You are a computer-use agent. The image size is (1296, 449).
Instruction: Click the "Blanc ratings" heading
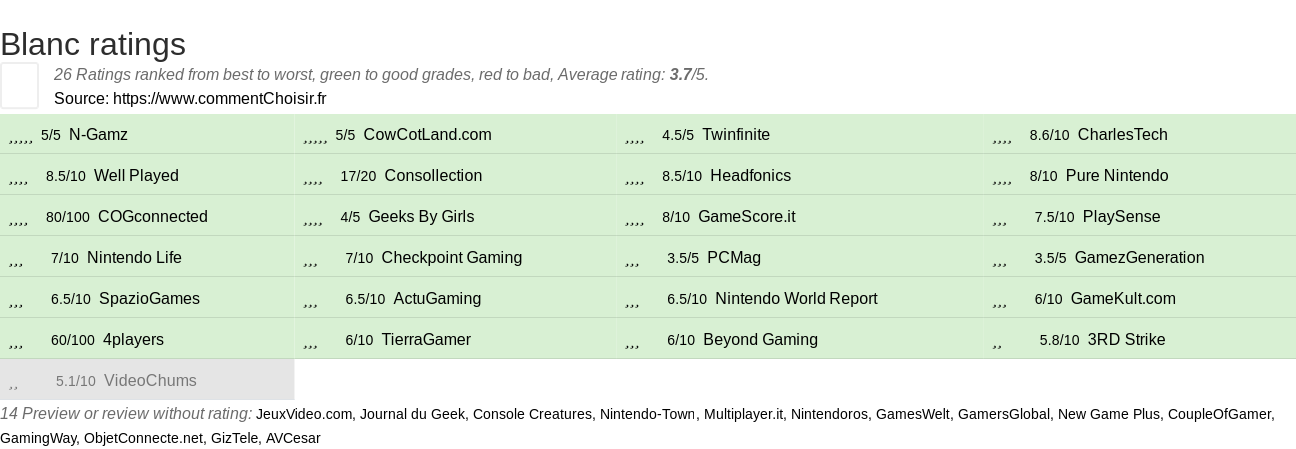93,44
